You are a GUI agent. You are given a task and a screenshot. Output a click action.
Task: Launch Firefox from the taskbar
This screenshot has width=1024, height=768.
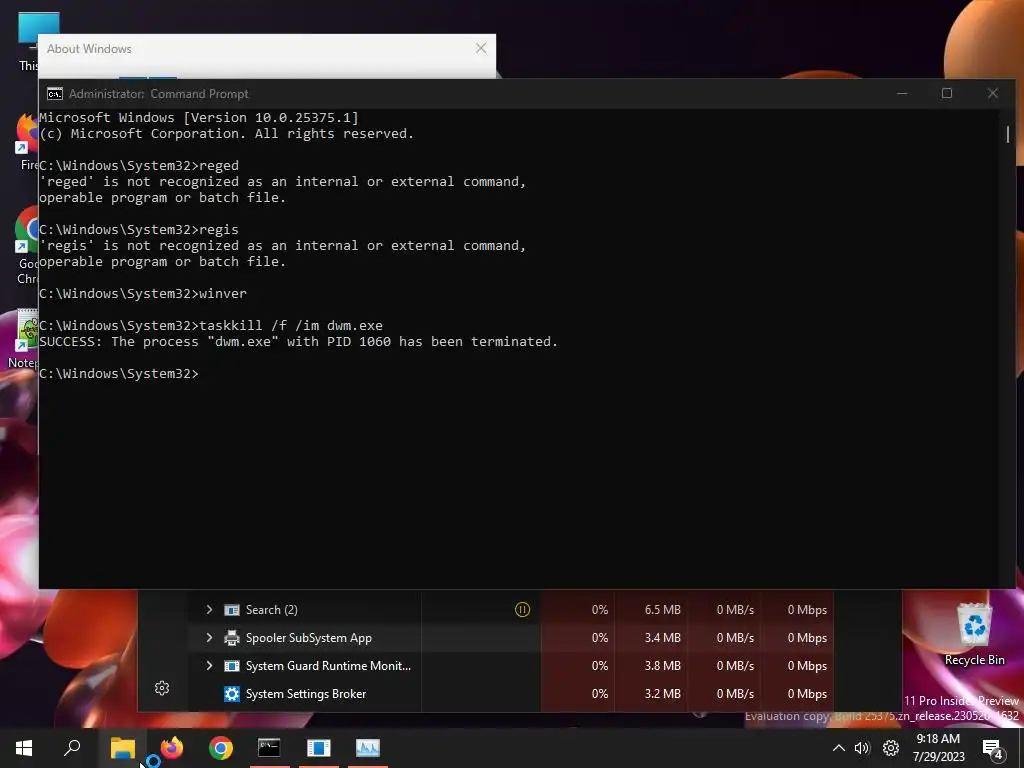coord(172,748)
